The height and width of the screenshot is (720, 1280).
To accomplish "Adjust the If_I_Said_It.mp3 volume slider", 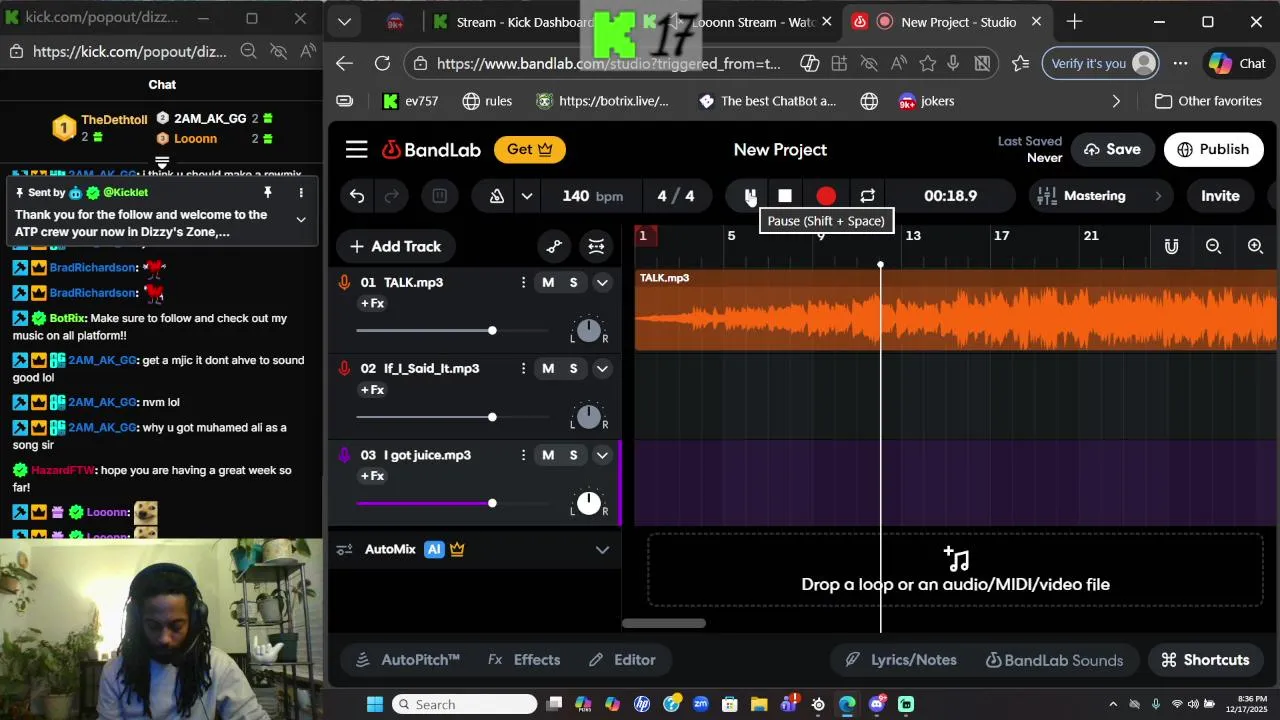I will 452,417.
